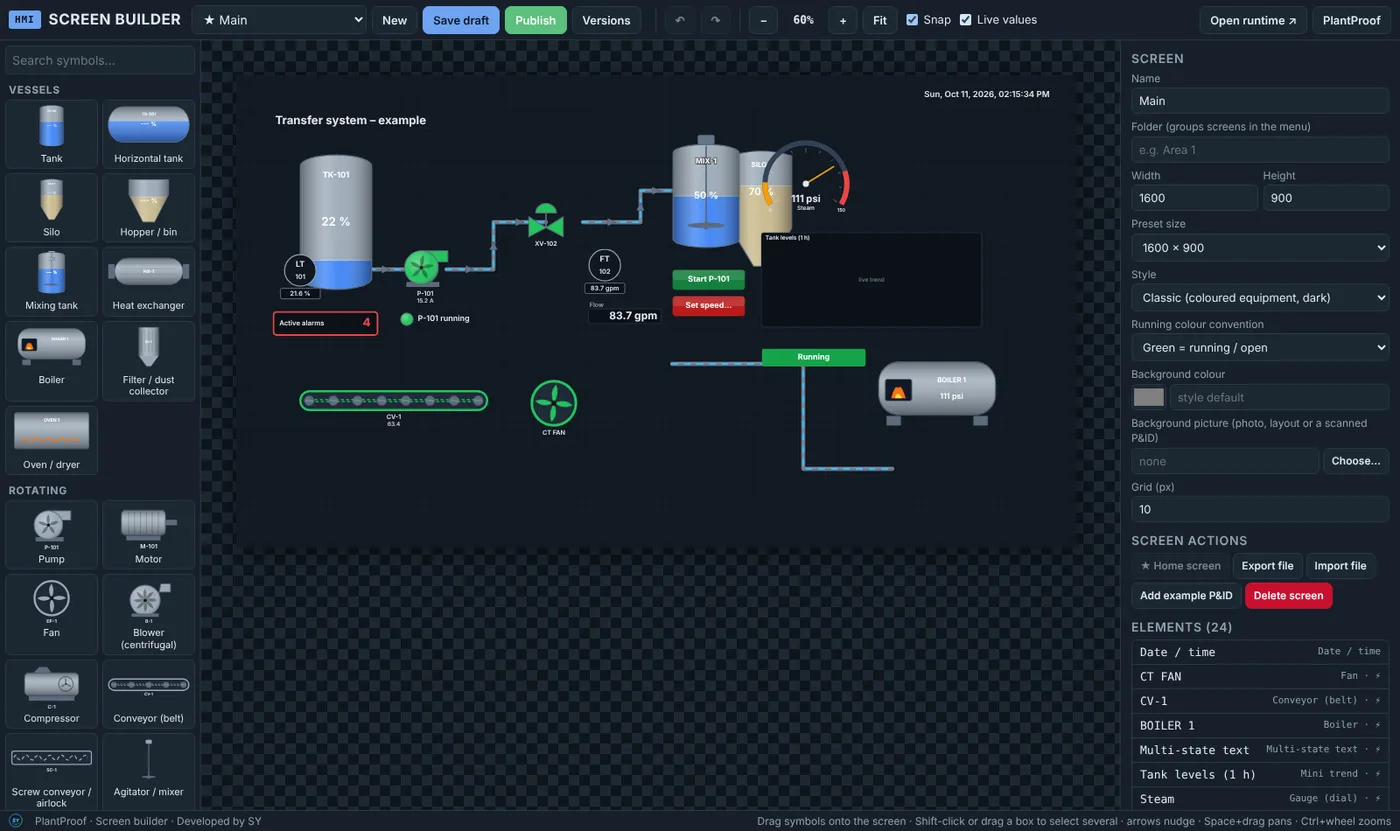Pick the Blower (centrifugal) symbol

[x=148, y=614]
